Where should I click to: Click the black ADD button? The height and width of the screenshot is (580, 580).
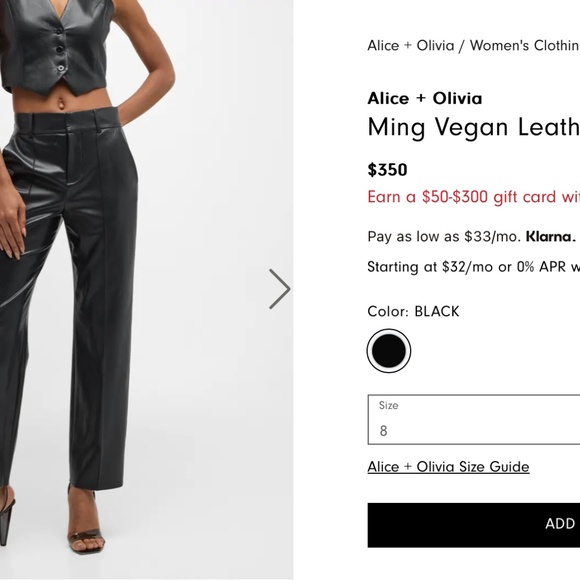pos(474,525)
